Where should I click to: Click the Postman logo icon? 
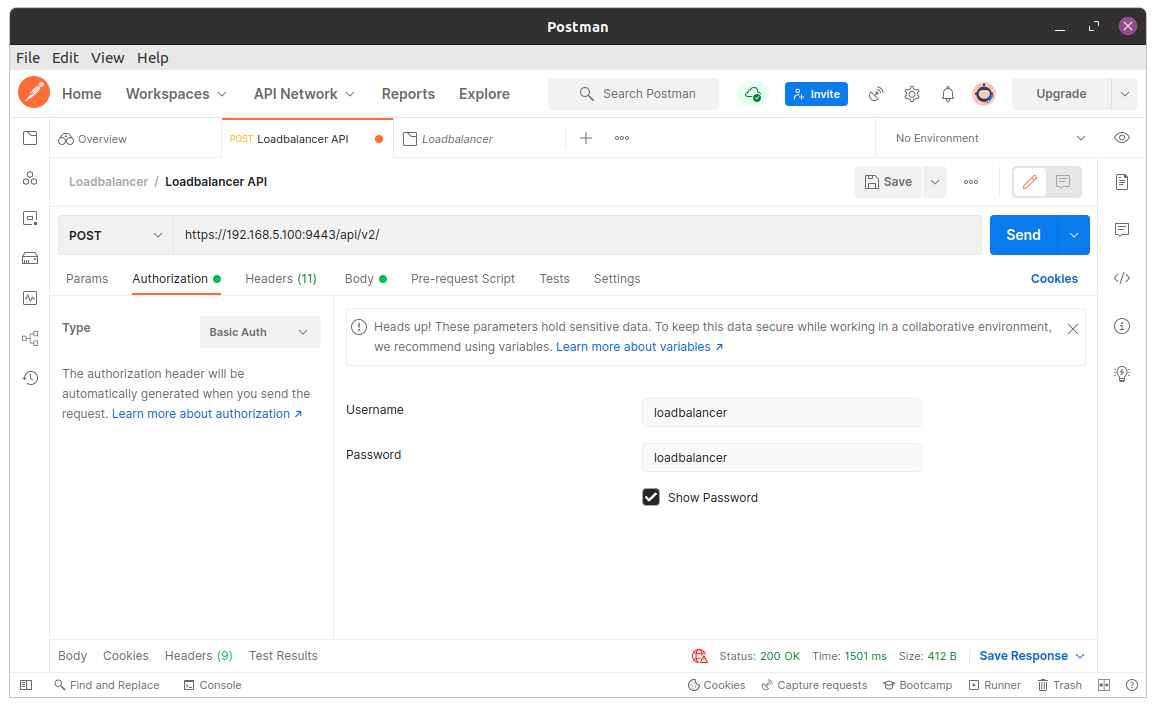point(34,93)
